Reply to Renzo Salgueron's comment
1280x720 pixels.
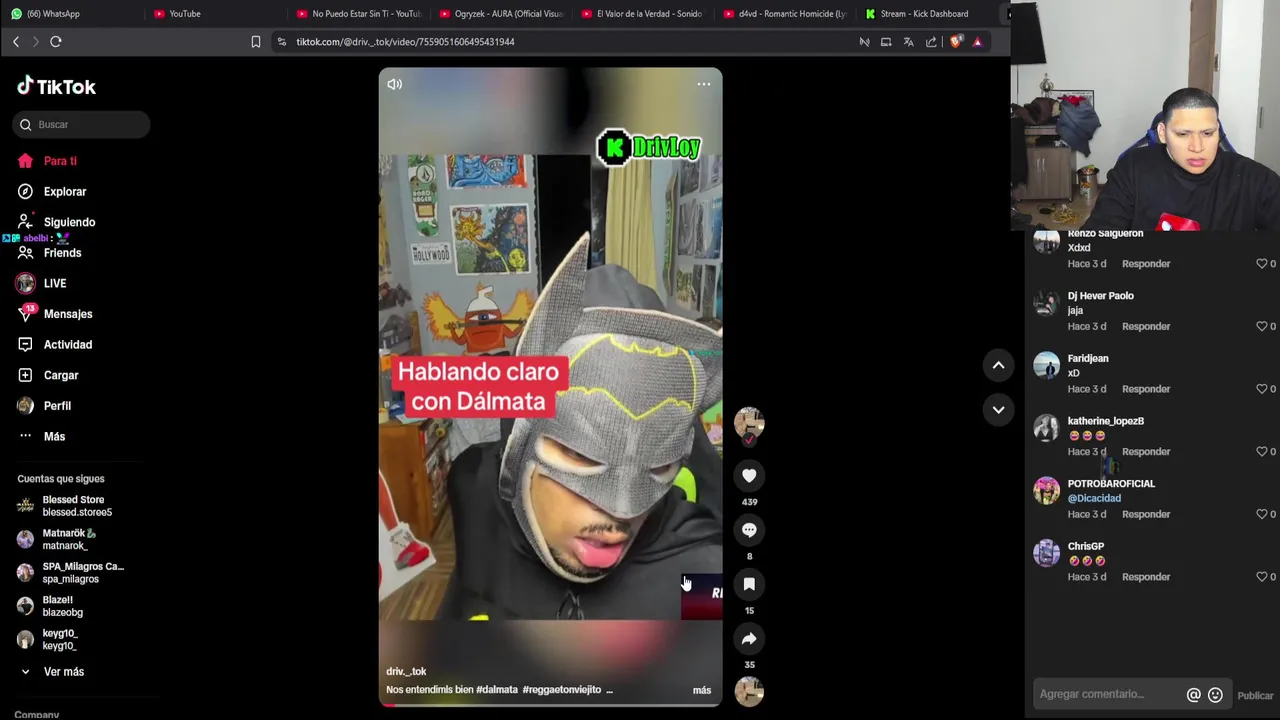pos(1146,264)
